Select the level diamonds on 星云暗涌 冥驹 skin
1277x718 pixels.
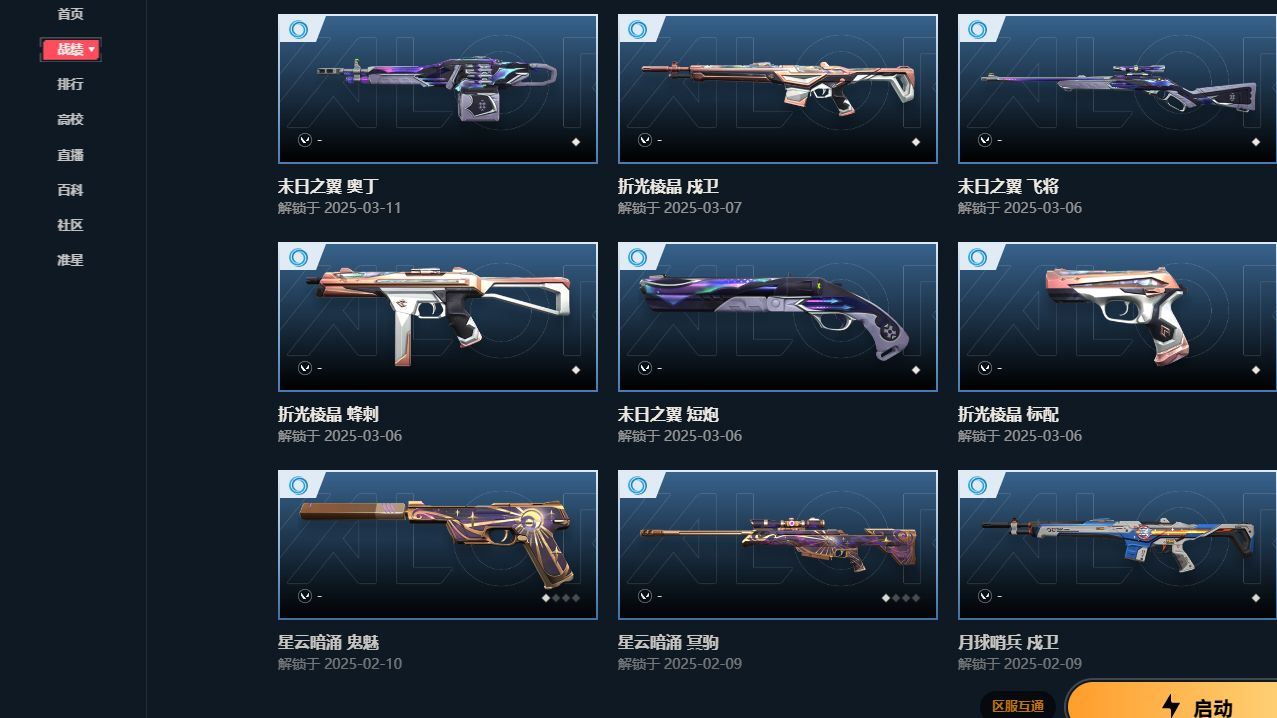pos(901,598)
